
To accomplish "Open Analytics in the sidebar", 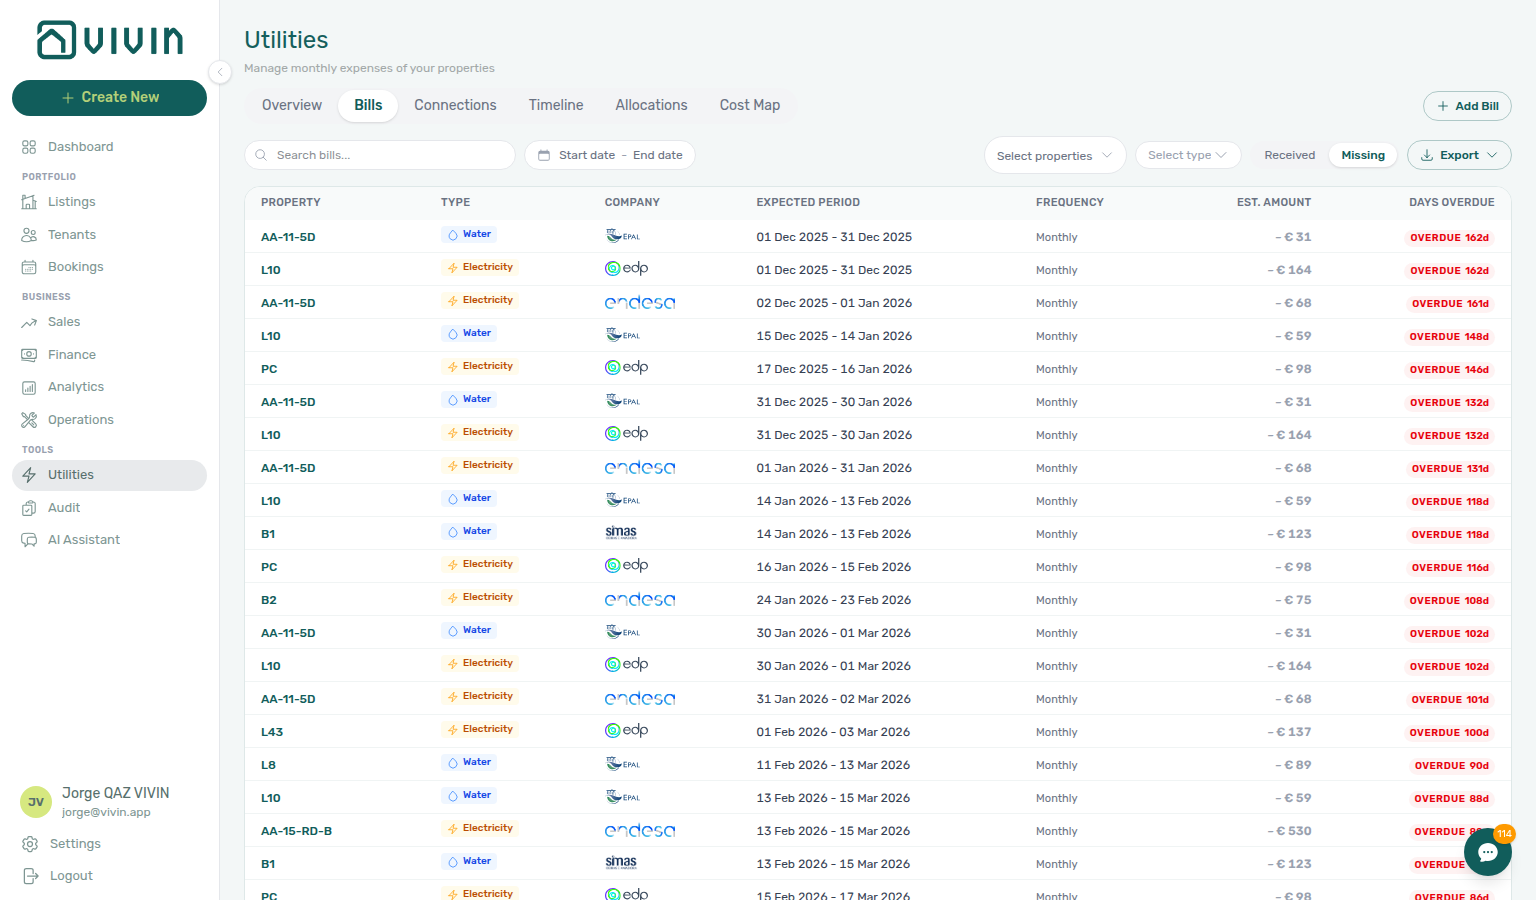I will (75, 387).
